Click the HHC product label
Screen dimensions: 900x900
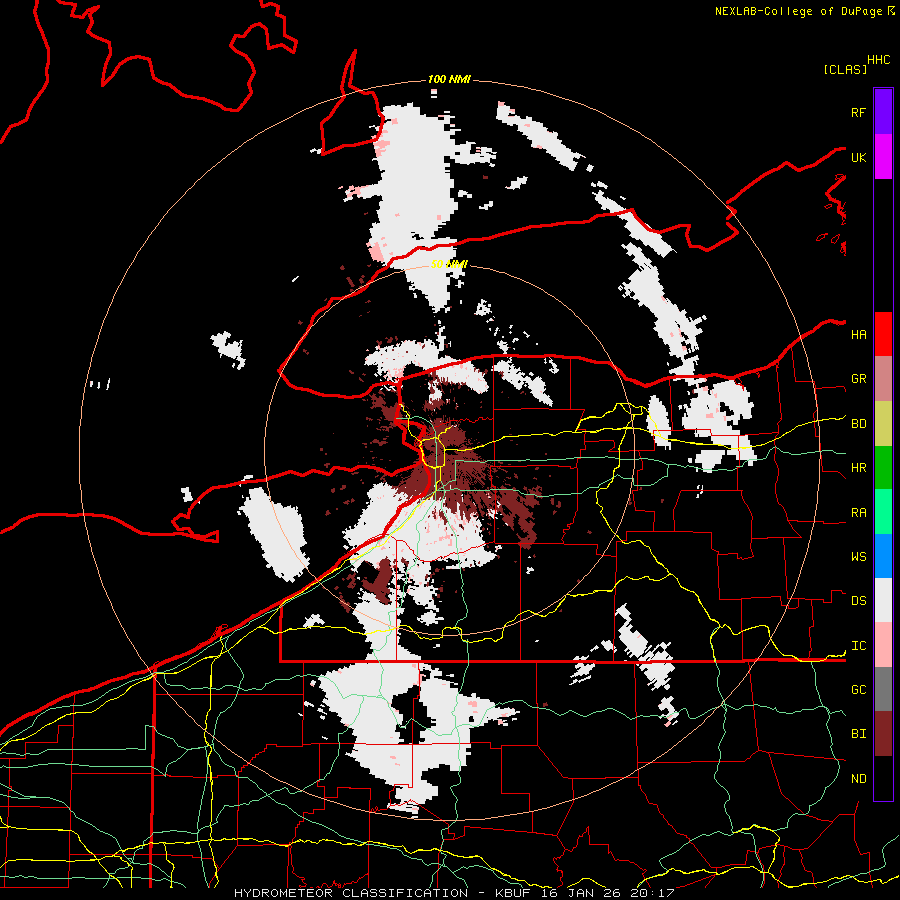878,60
